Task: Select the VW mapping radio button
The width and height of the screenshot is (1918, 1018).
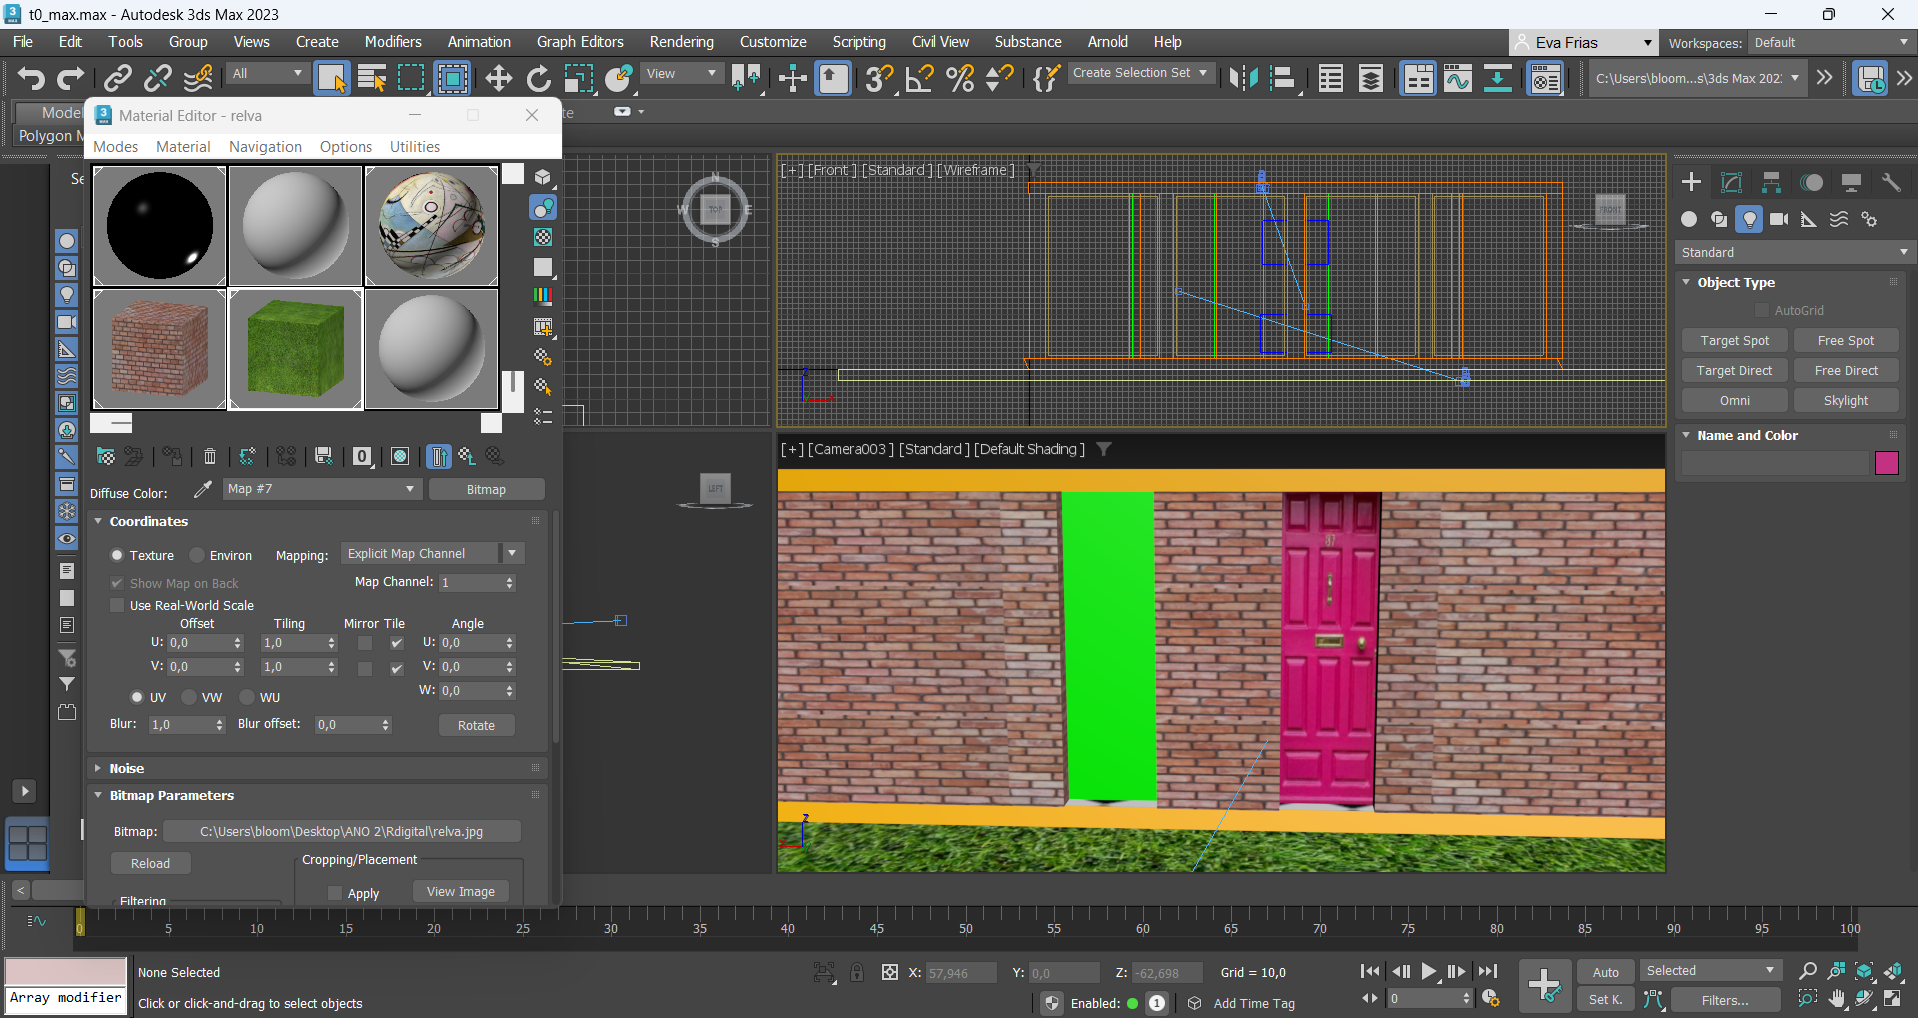Action: [x=190, y=697]
